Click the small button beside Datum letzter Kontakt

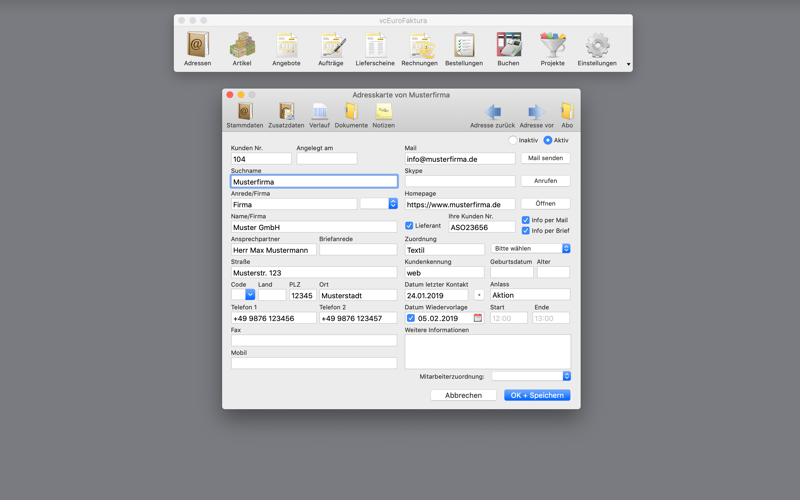(479, 295)
